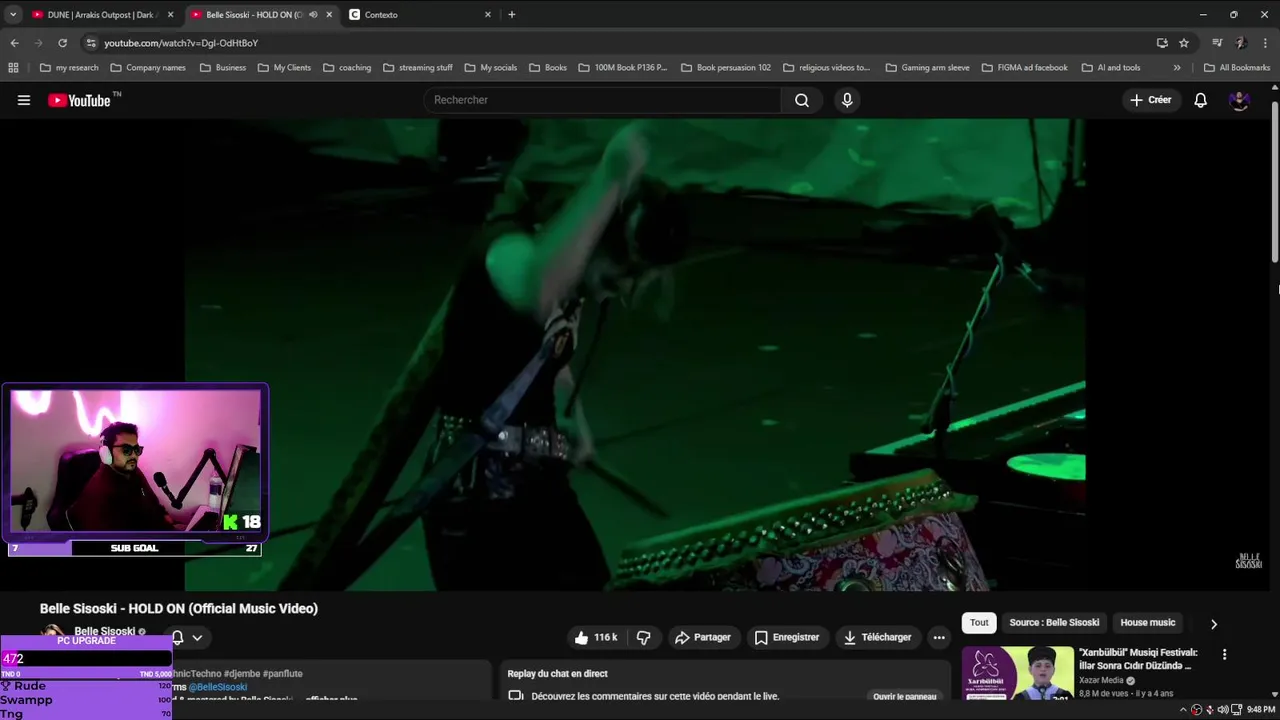View site information icon in address bar
Screen dimensions: 1280x720
pyautogui.click(x=91, y=43)
